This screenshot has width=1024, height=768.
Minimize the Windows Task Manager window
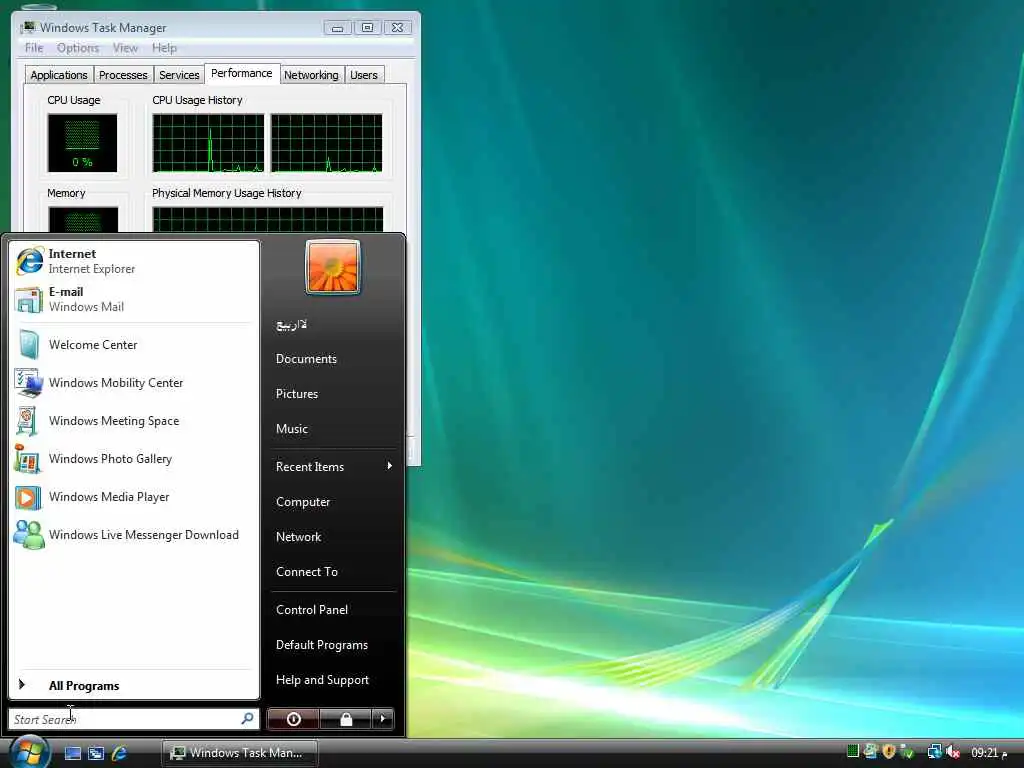338,28
